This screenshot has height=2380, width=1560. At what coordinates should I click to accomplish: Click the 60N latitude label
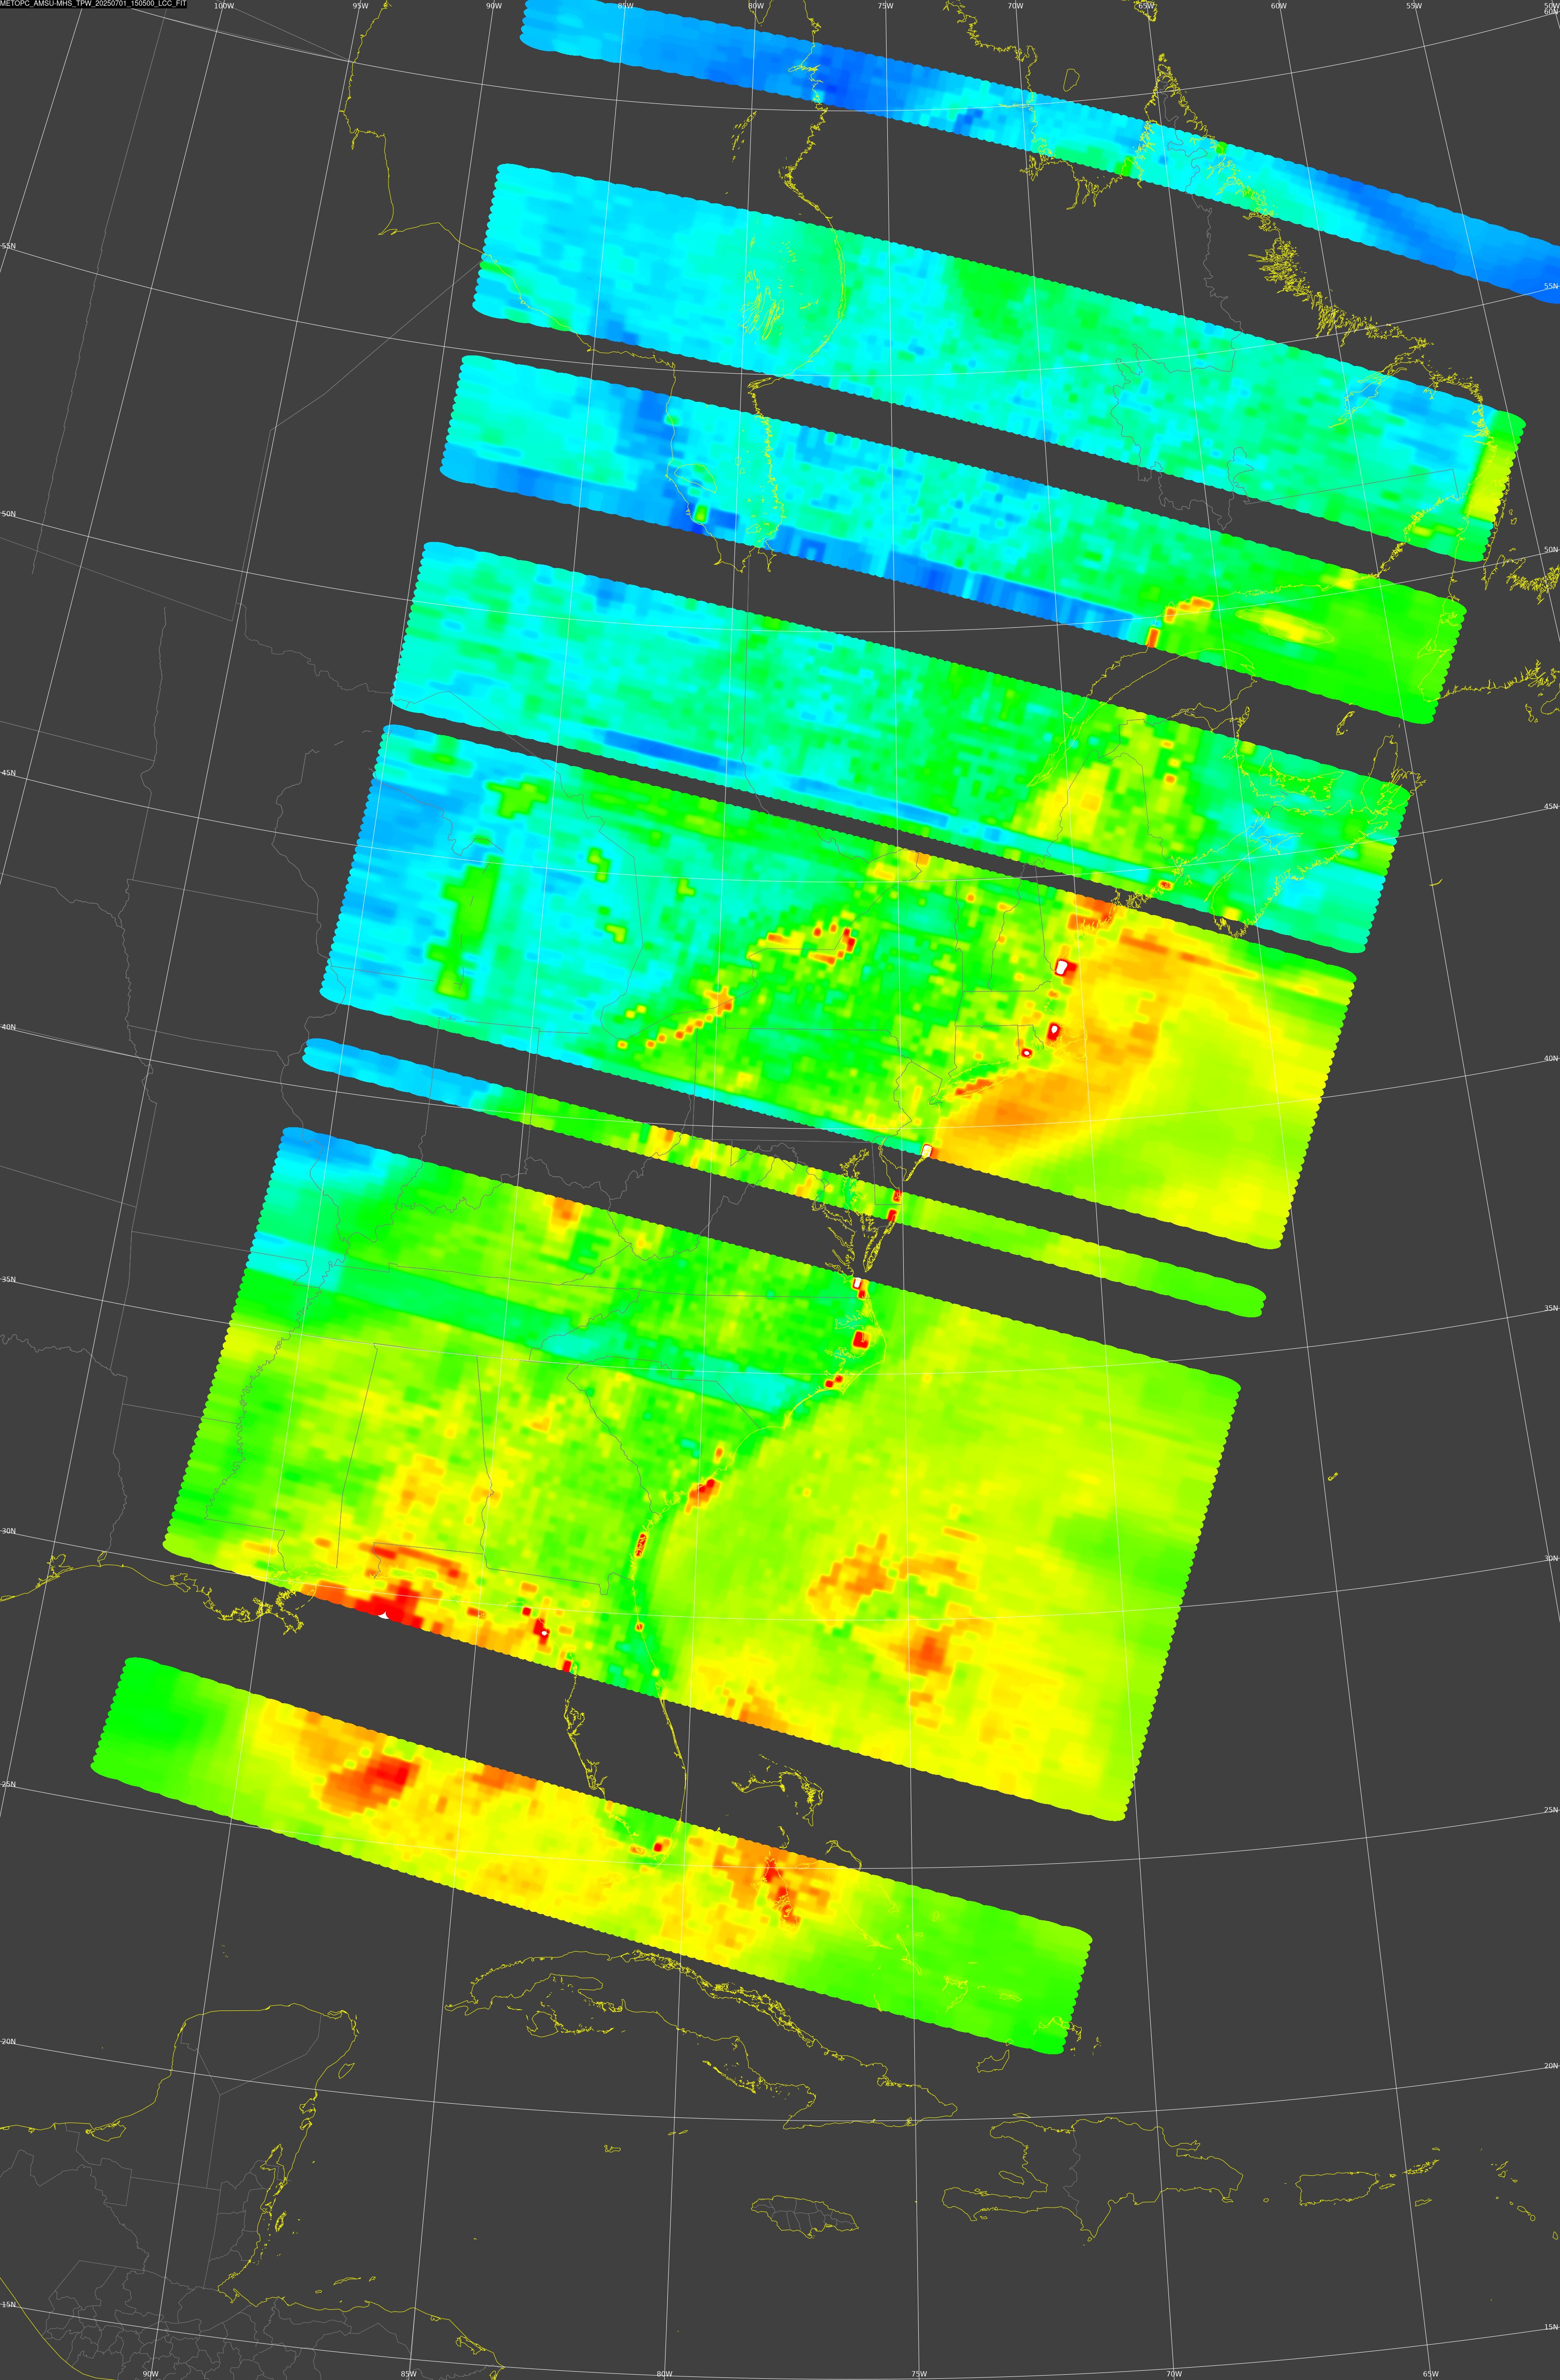pyautogui.click(x=1551, y=13)
